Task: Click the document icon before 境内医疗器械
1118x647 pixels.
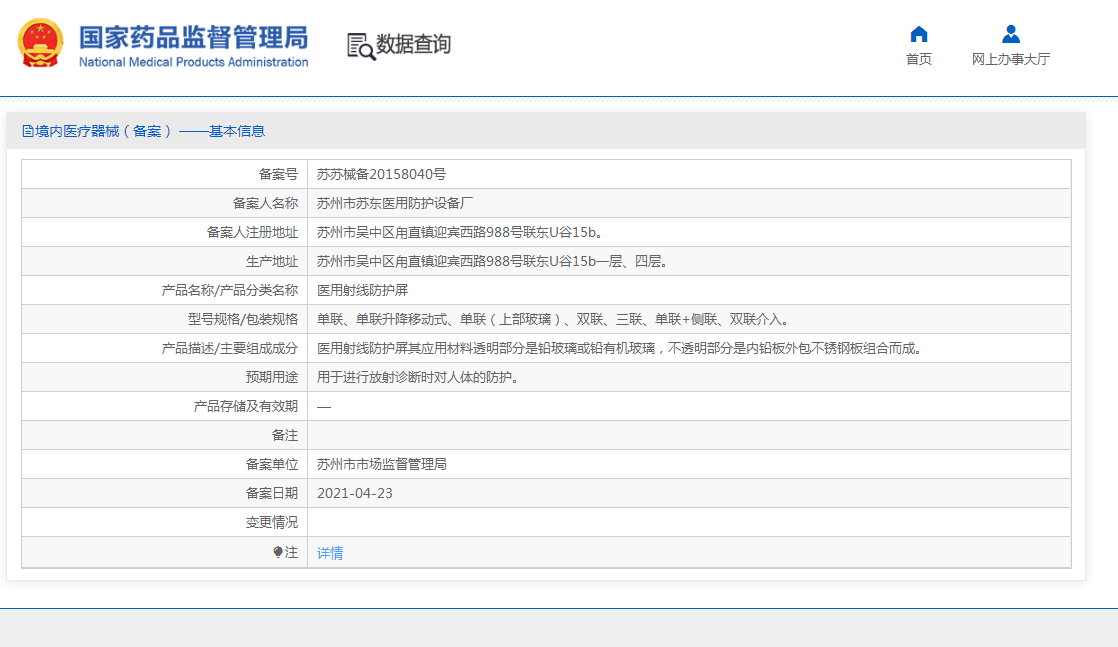Action: click(x=28, y=131)
